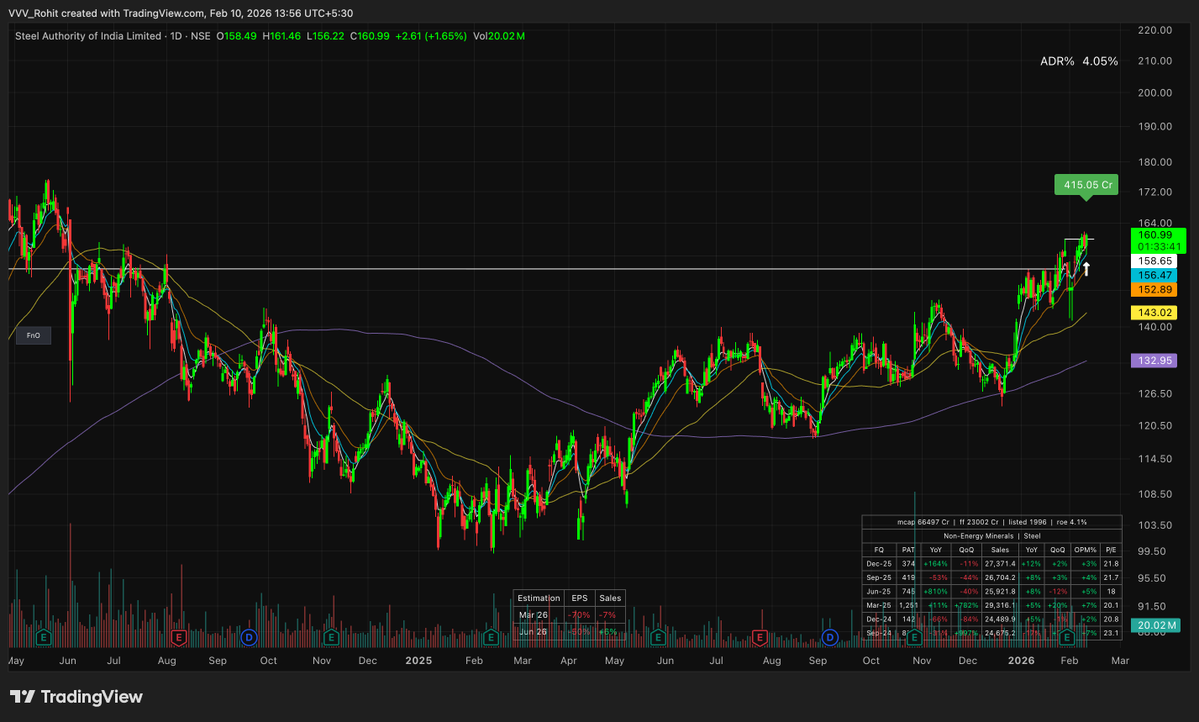This screenshot has height=722, width=1199.
Task: Click the Steel Authority of India Limited symbol title
Action: coord(88,36)
